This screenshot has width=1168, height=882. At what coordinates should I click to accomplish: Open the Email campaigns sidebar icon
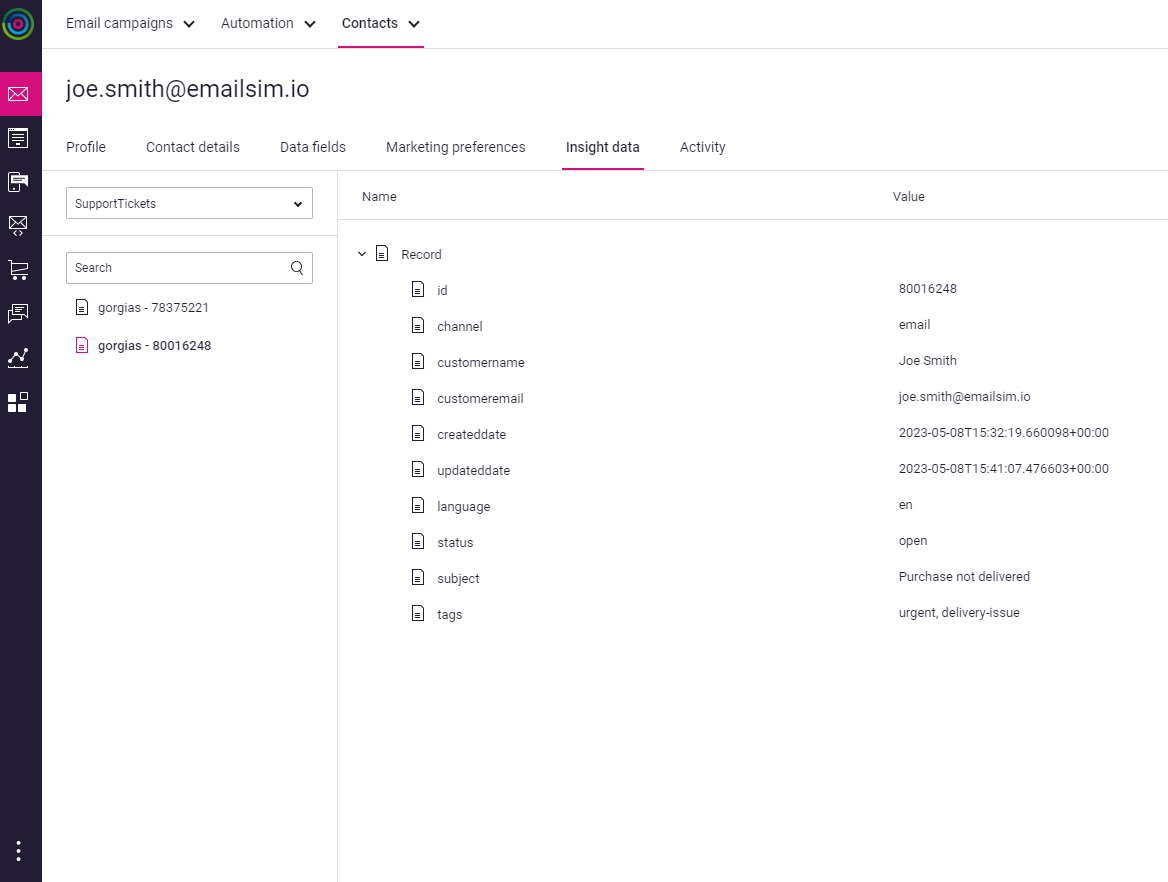coord(20,93)
